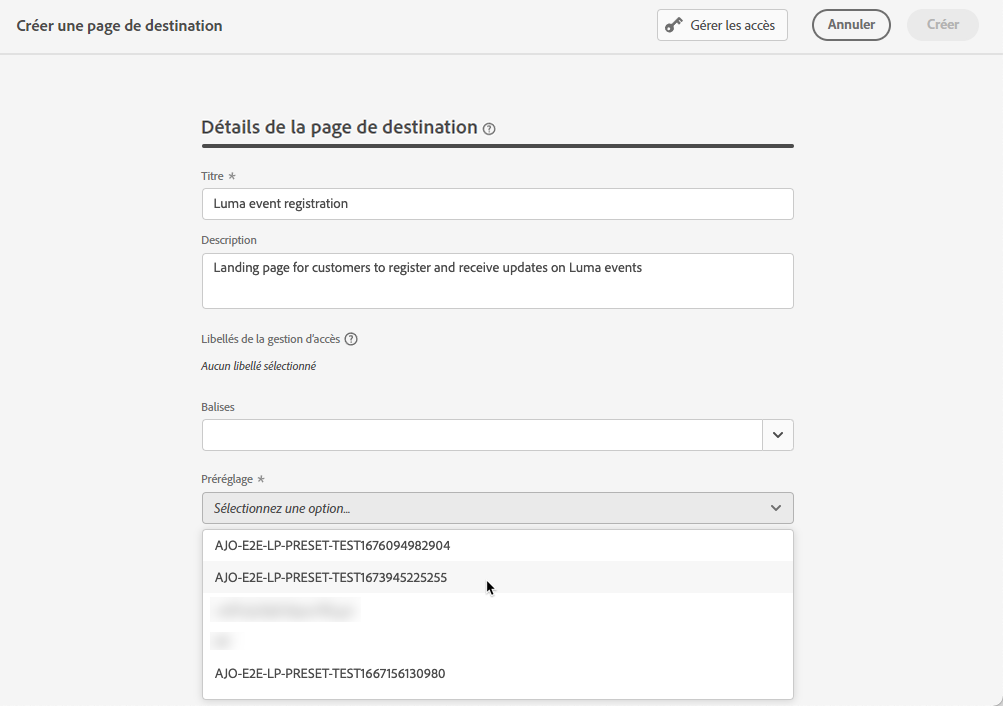Click the Titre field containing Luma event registration
The width and height of the screenshot is (1003, 706).
[497, 204]
